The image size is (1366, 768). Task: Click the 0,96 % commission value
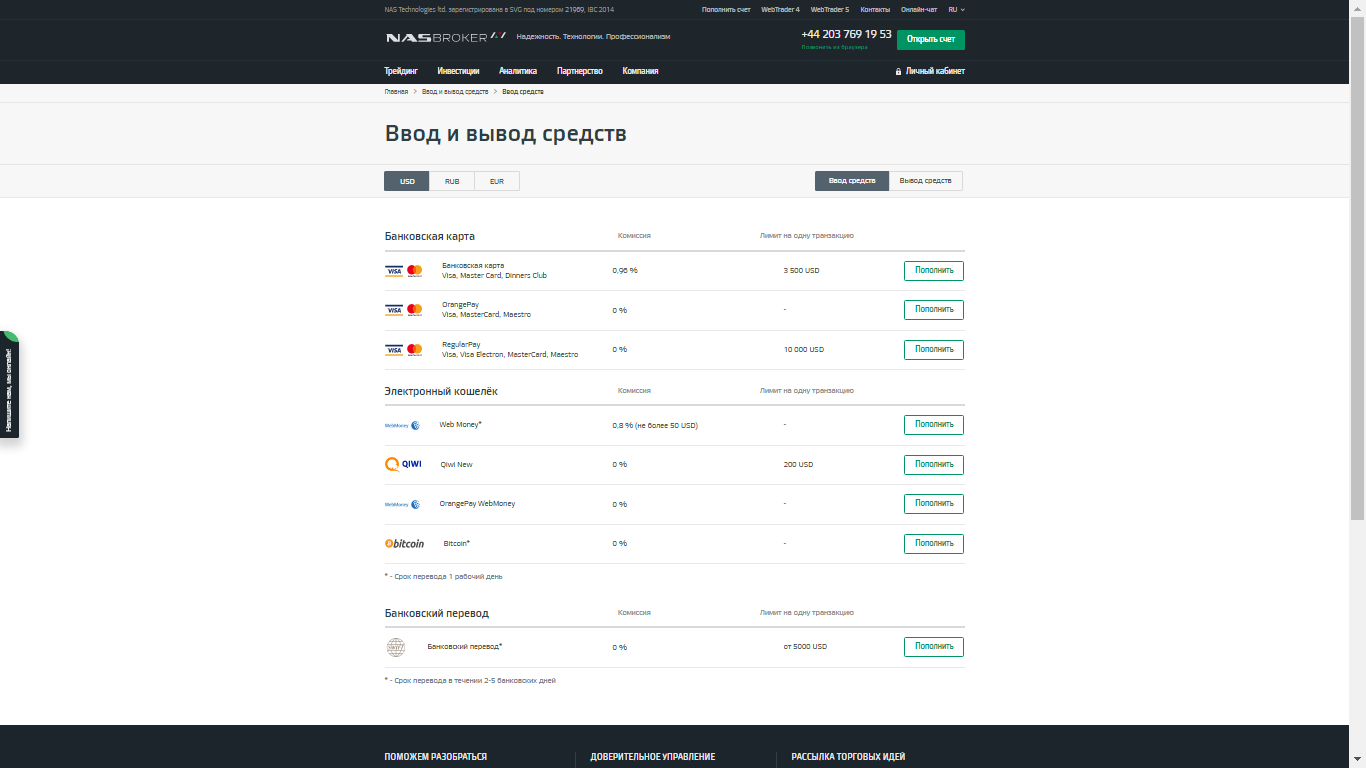click(625, 271)
